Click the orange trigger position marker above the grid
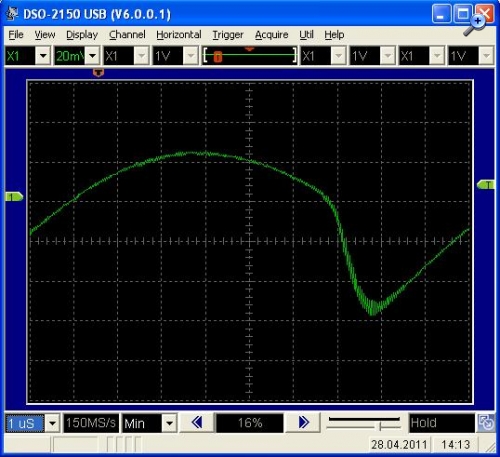 click(x=98, y=72)
